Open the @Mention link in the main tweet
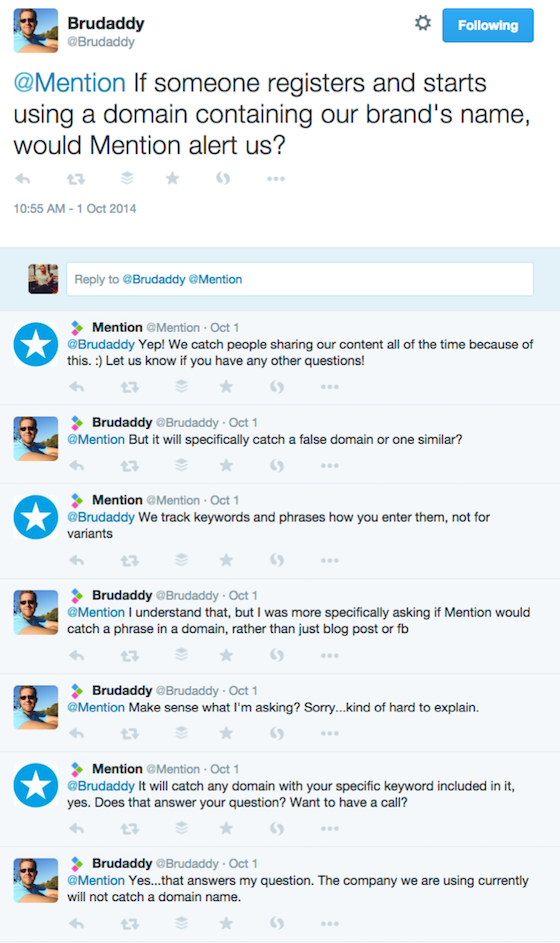Image resolution: width=560 pixels, height=943 pixels. tap(70, 83)
